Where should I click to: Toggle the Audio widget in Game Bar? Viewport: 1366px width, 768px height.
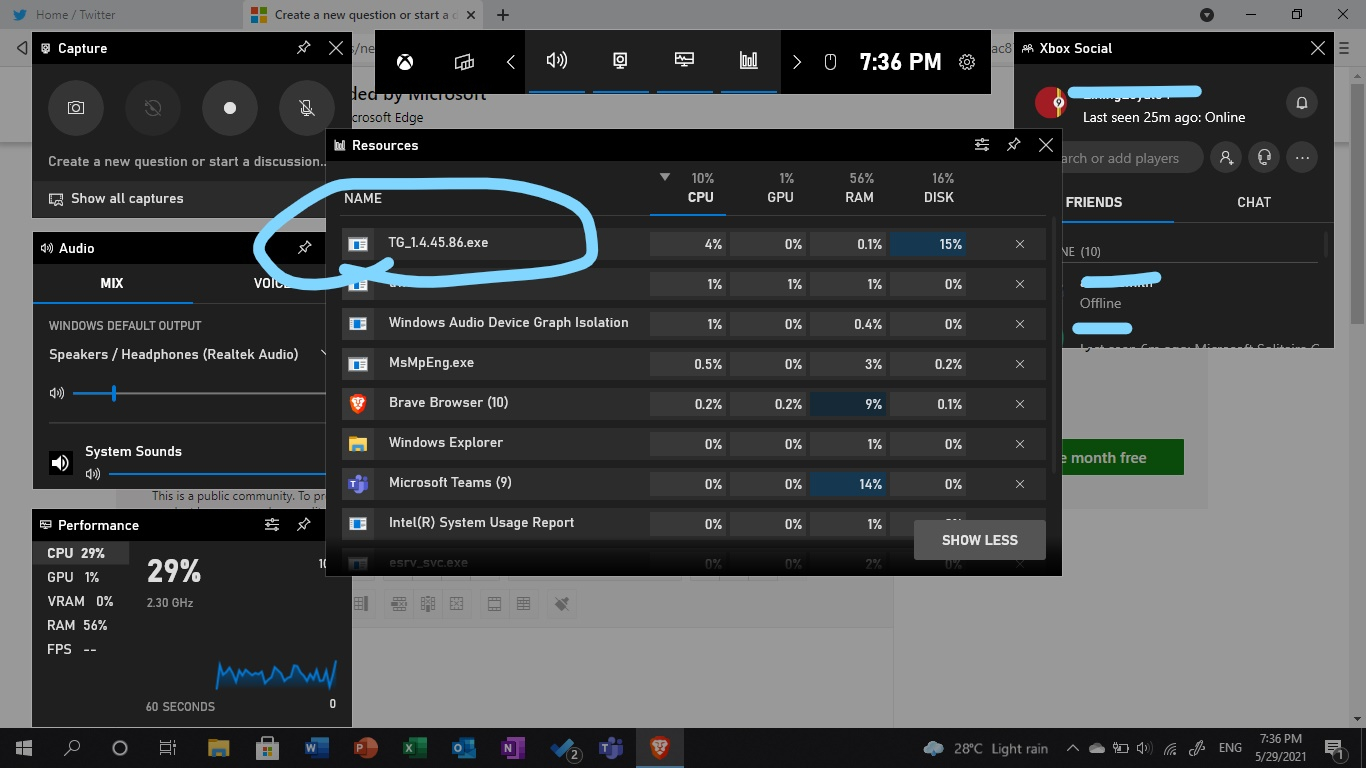point(557,61)
